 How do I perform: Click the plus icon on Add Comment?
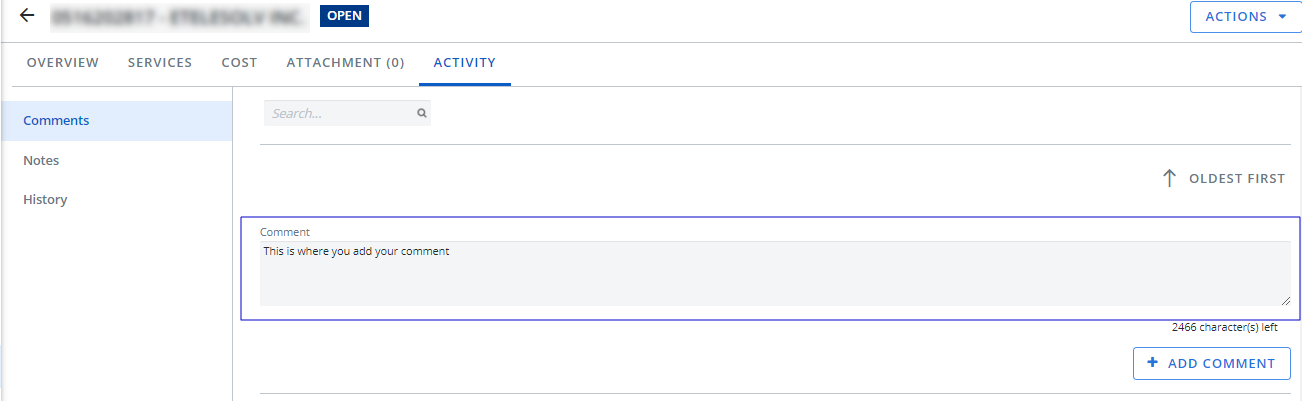[x=1153, y=363]
